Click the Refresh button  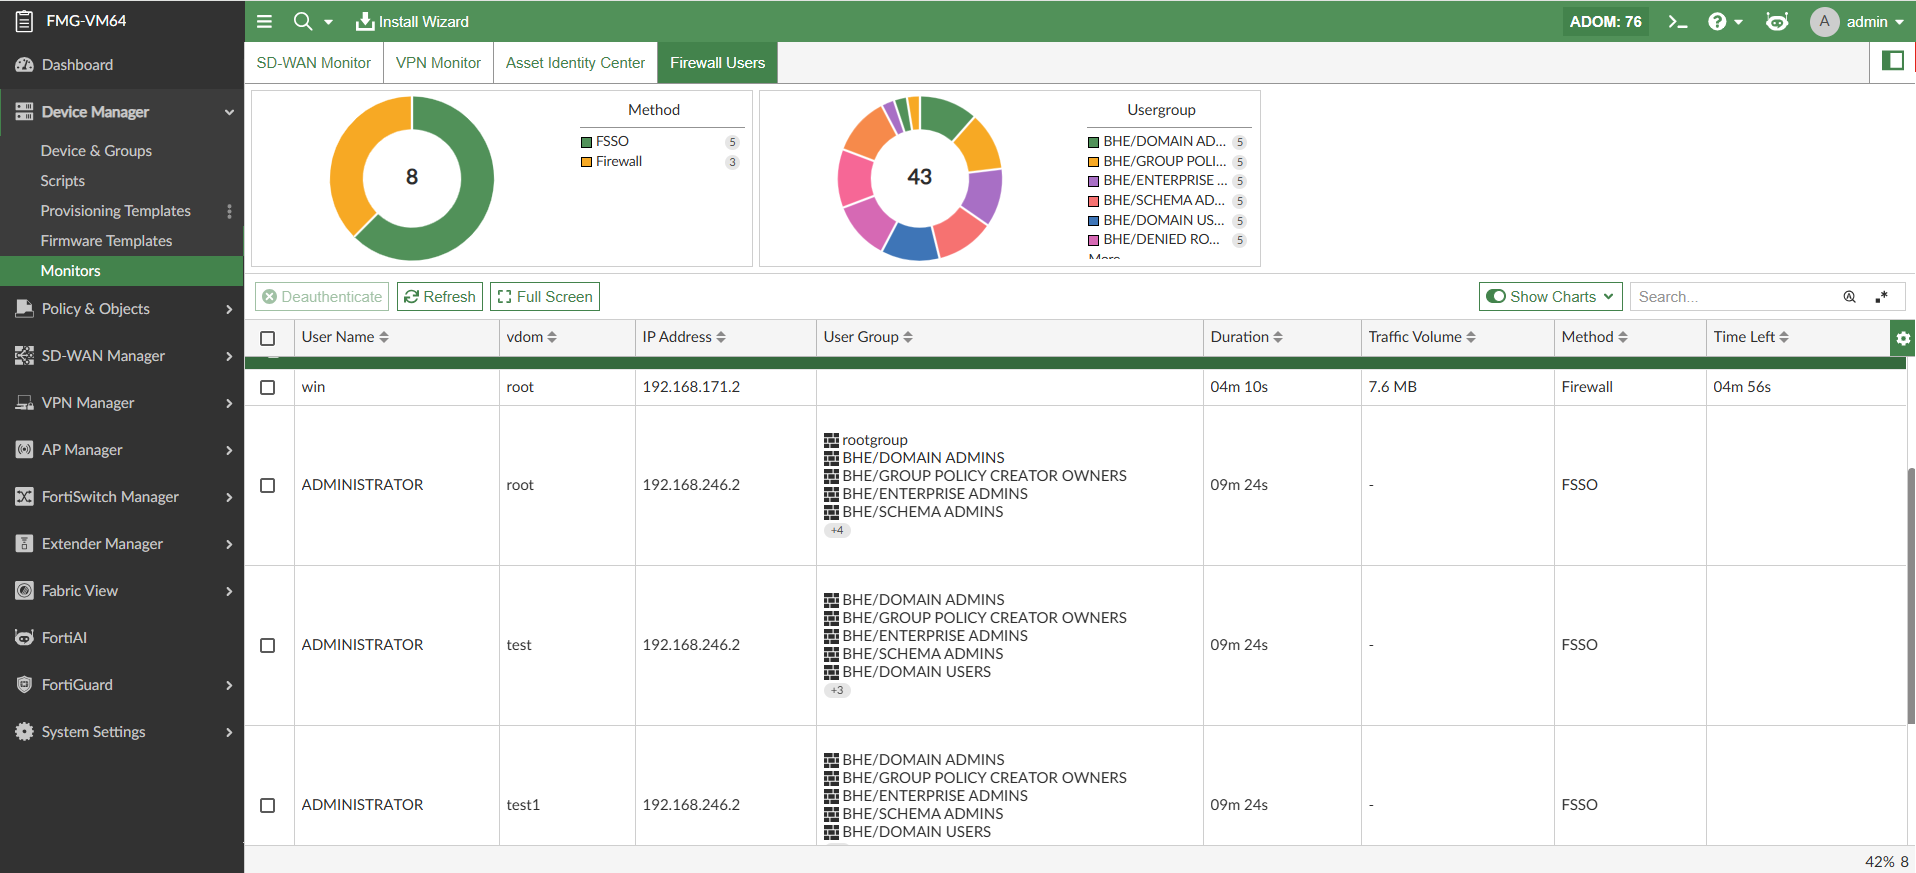tap(440, 297)
